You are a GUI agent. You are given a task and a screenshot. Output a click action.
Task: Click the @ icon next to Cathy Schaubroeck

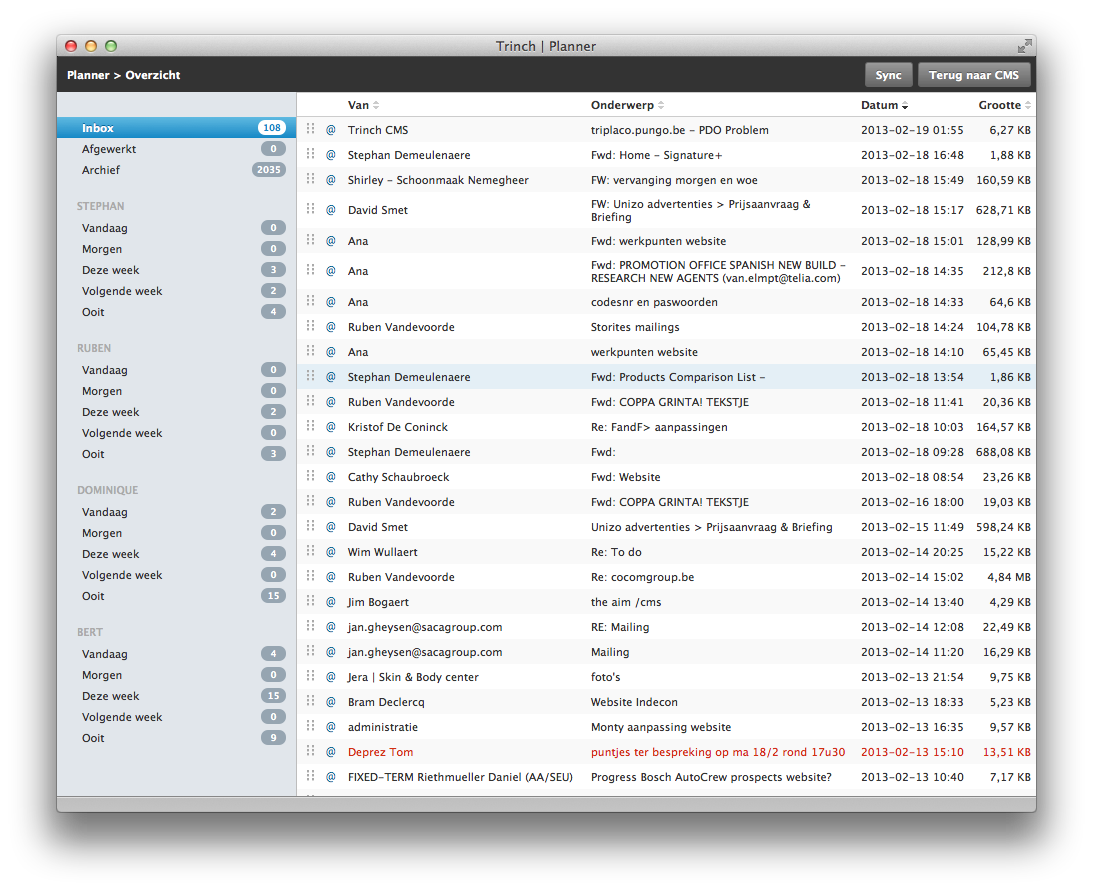click(x=331, y=477)
